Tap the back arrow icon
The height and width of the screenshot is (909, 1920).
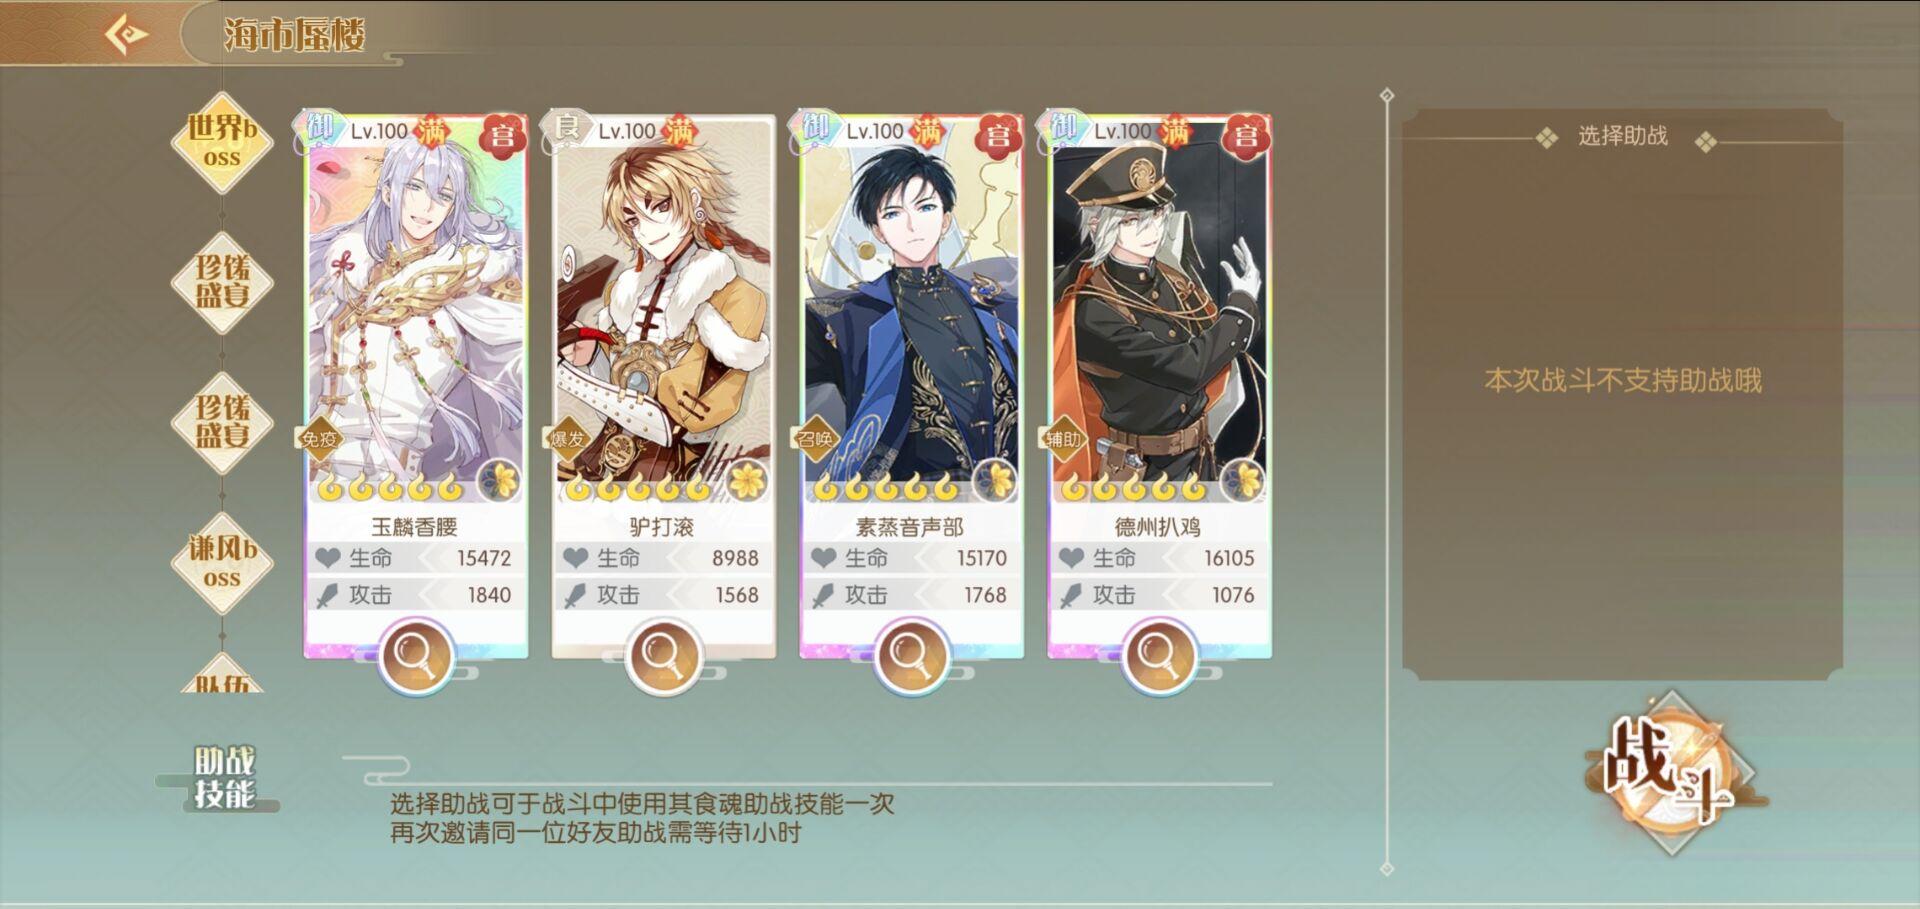tap(127, 35)
